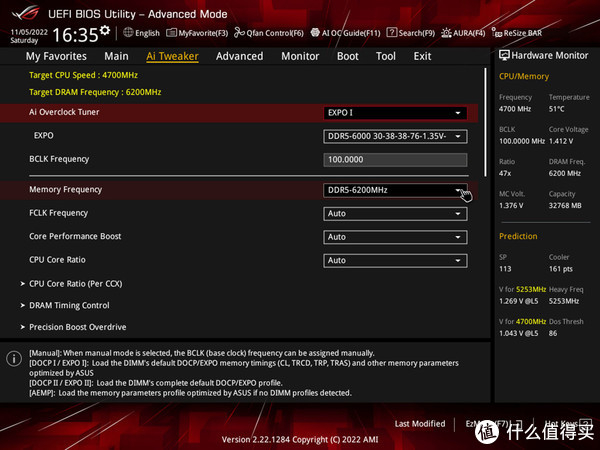Click the info icon beside help text

(x=14, y=359)
